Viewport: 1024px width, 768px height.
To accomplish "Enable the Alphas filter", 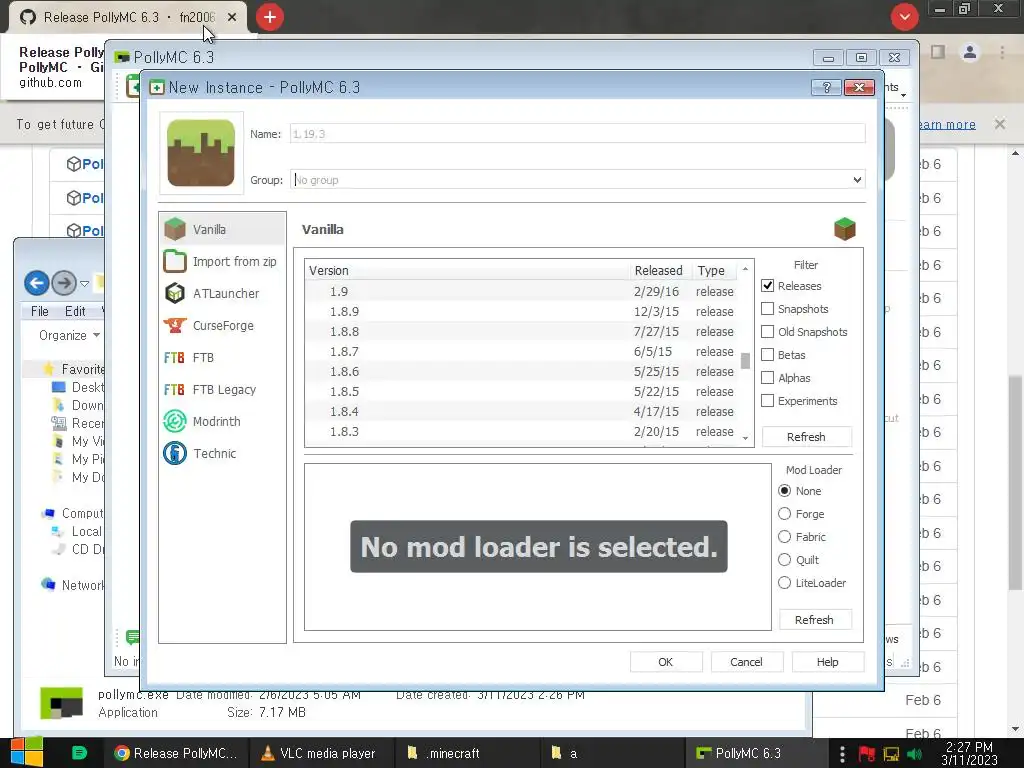I will (x=768, y=377).
